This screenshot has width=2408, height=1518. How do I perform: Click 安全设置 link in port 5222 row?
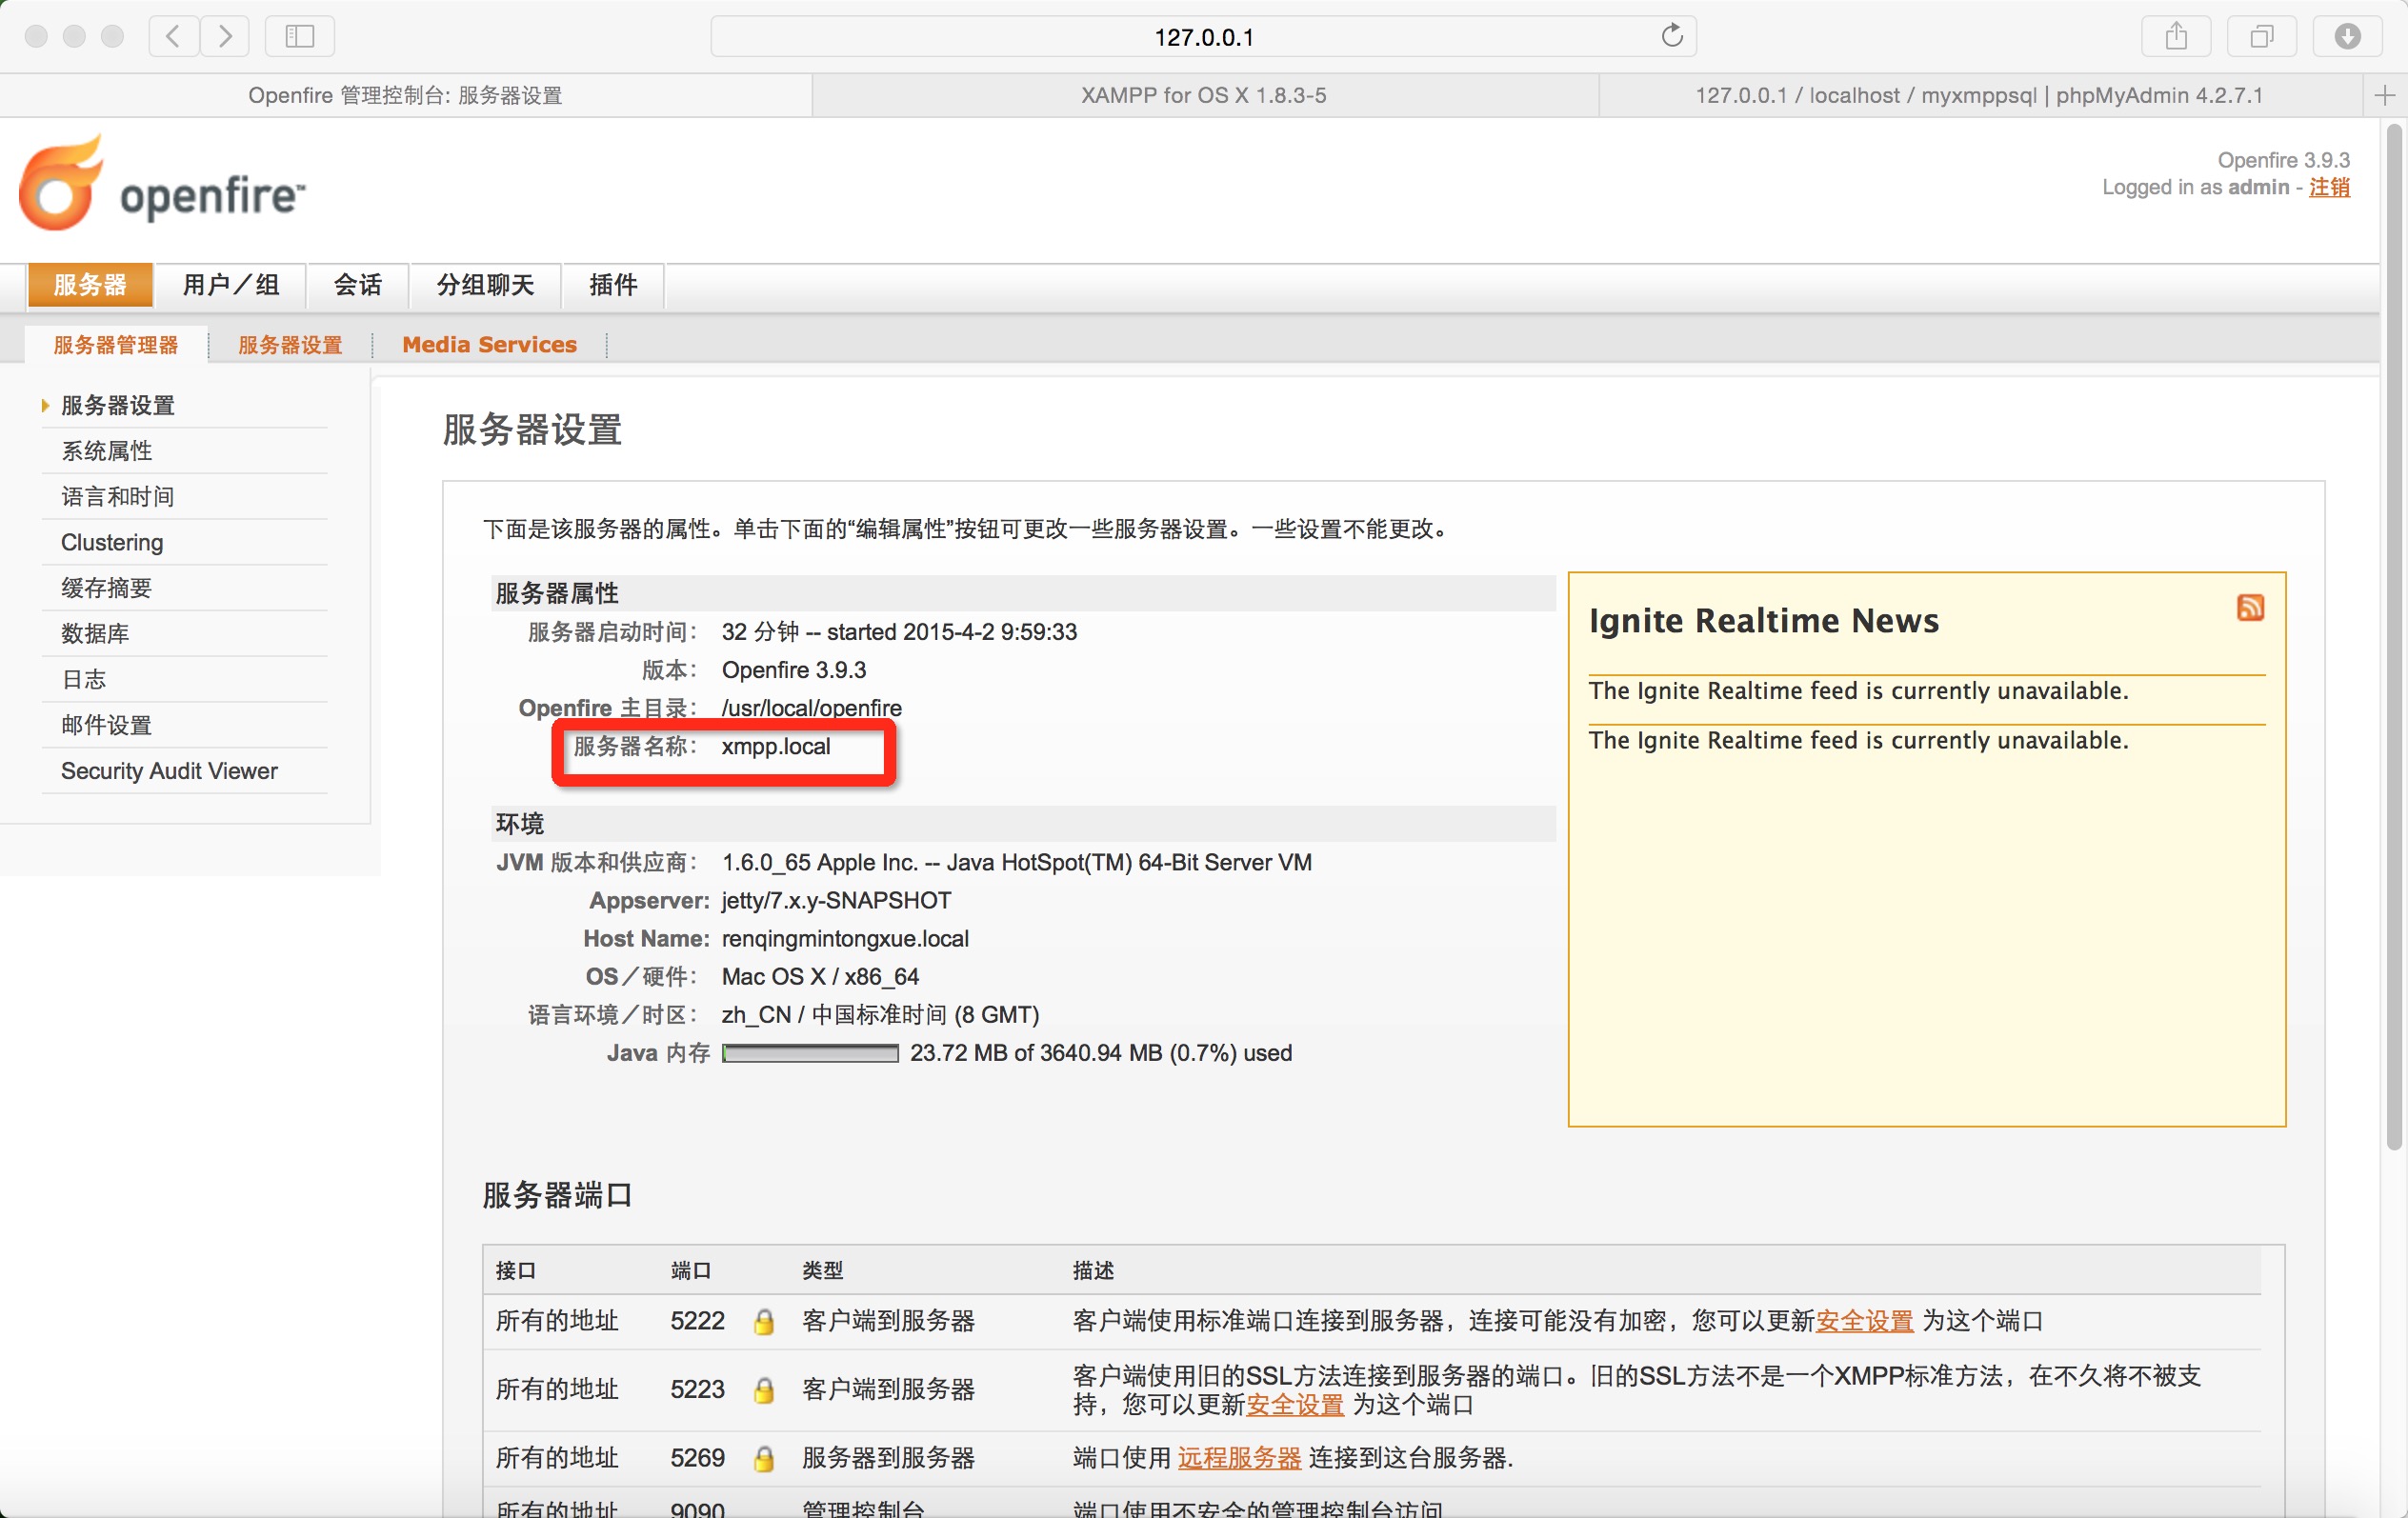click(x=1864, y=1321)
